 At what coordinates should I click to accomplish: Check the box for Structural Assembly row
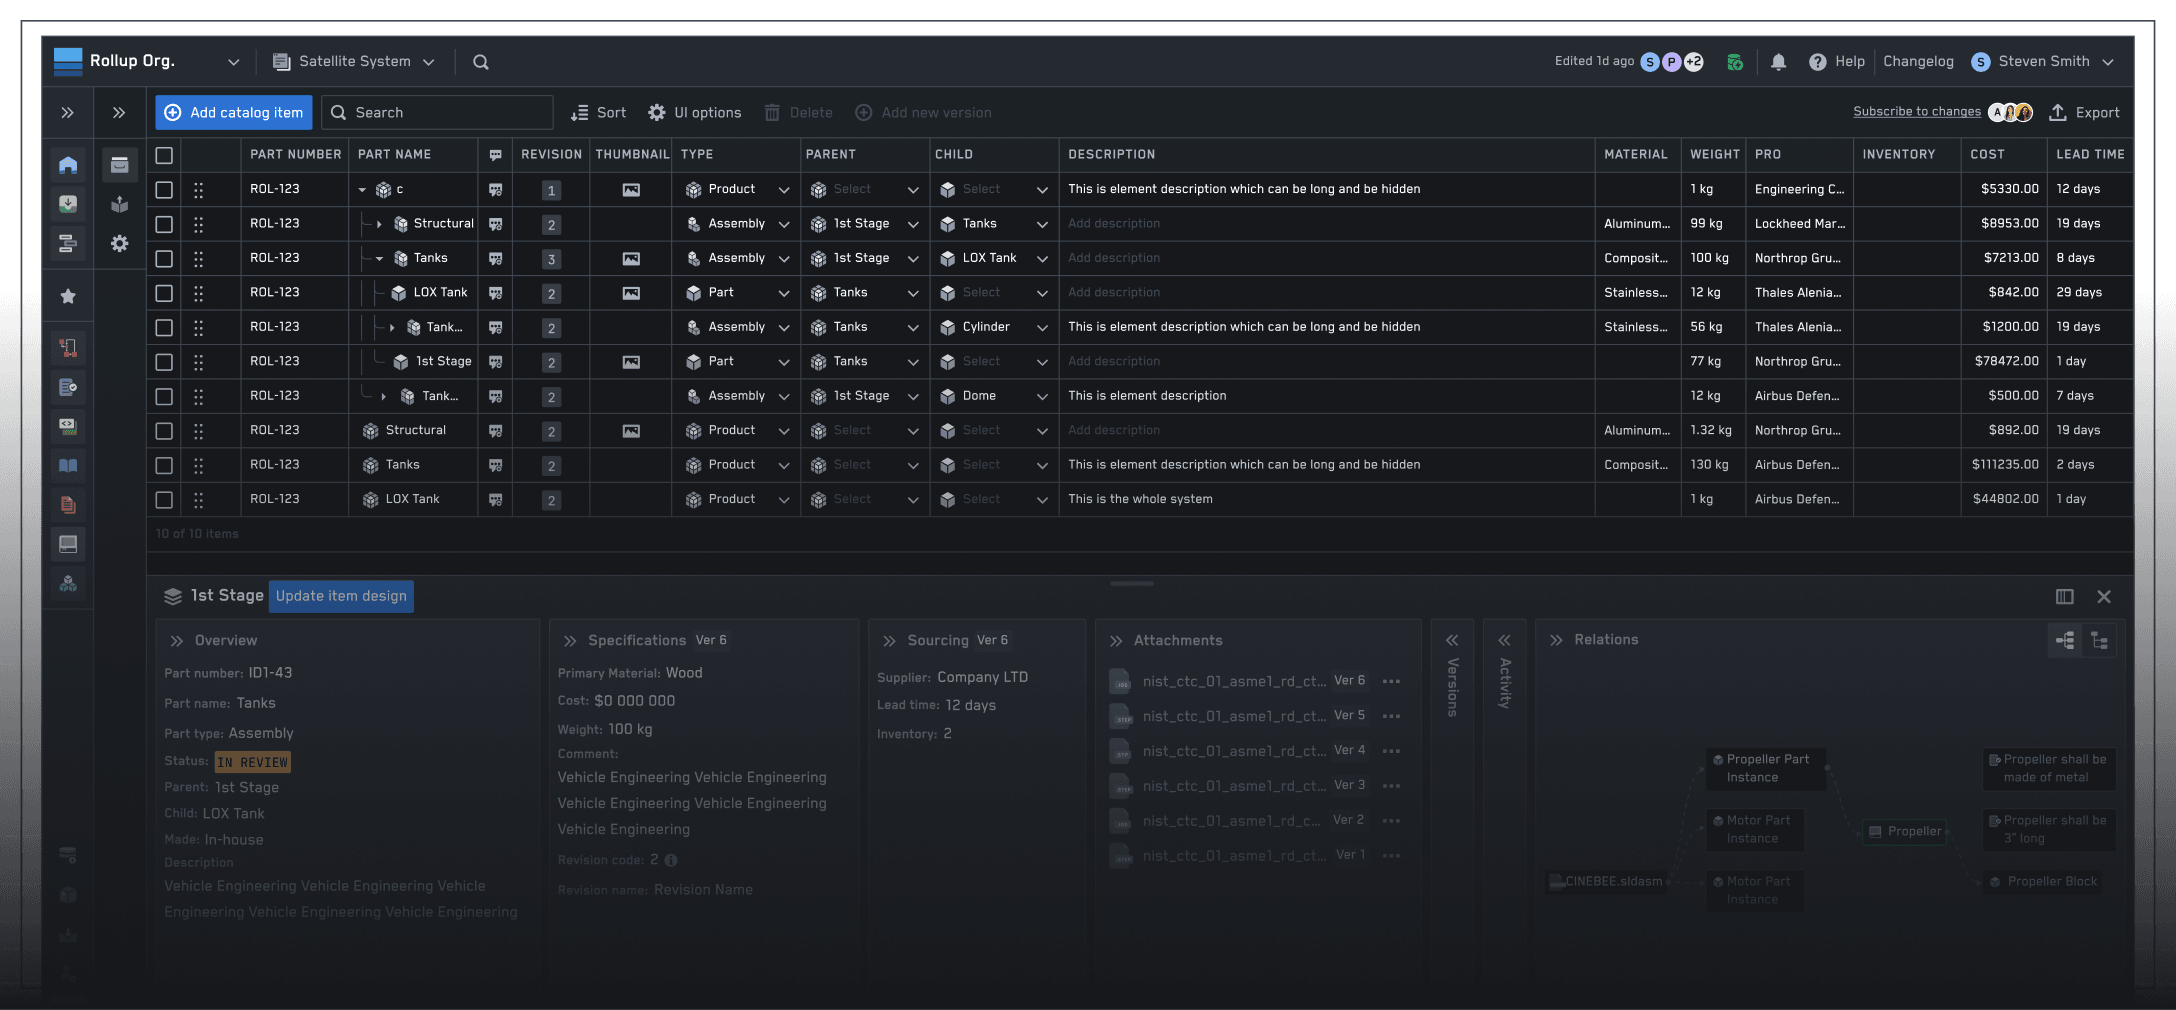[x=164, y=224]
